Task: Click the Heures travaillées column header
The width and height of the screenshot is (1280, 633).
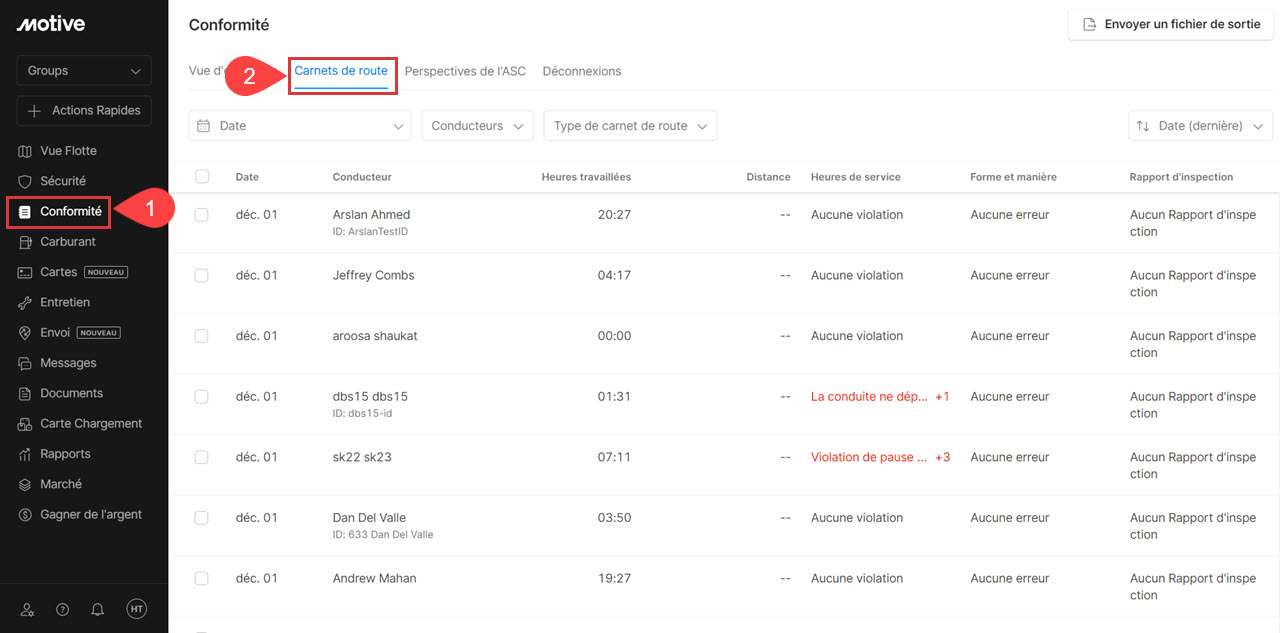Action: pyautogui.click(x=586, y=177)
